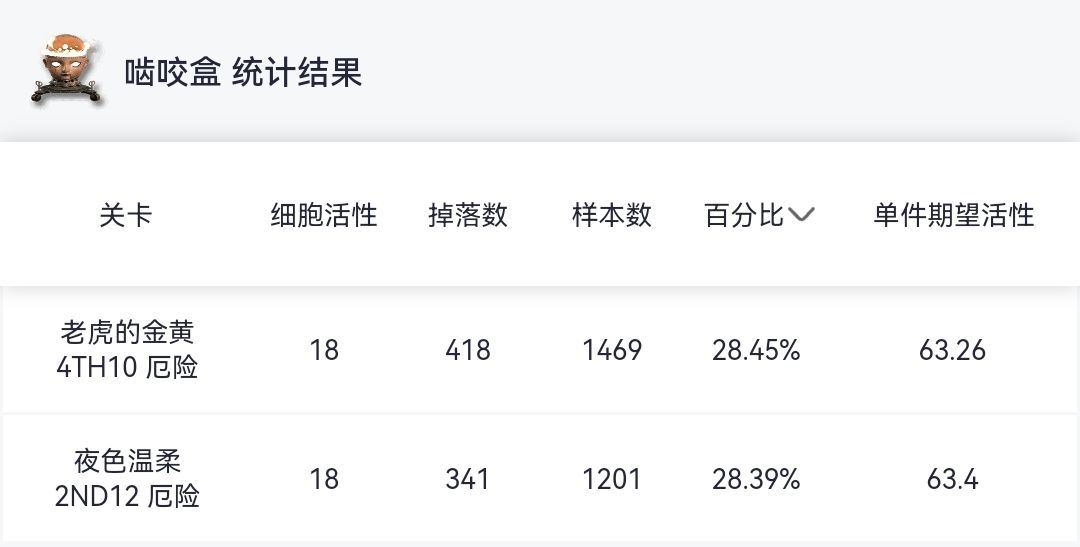
Task: Sort by the 关卡 column header
Action: (126, 215)
